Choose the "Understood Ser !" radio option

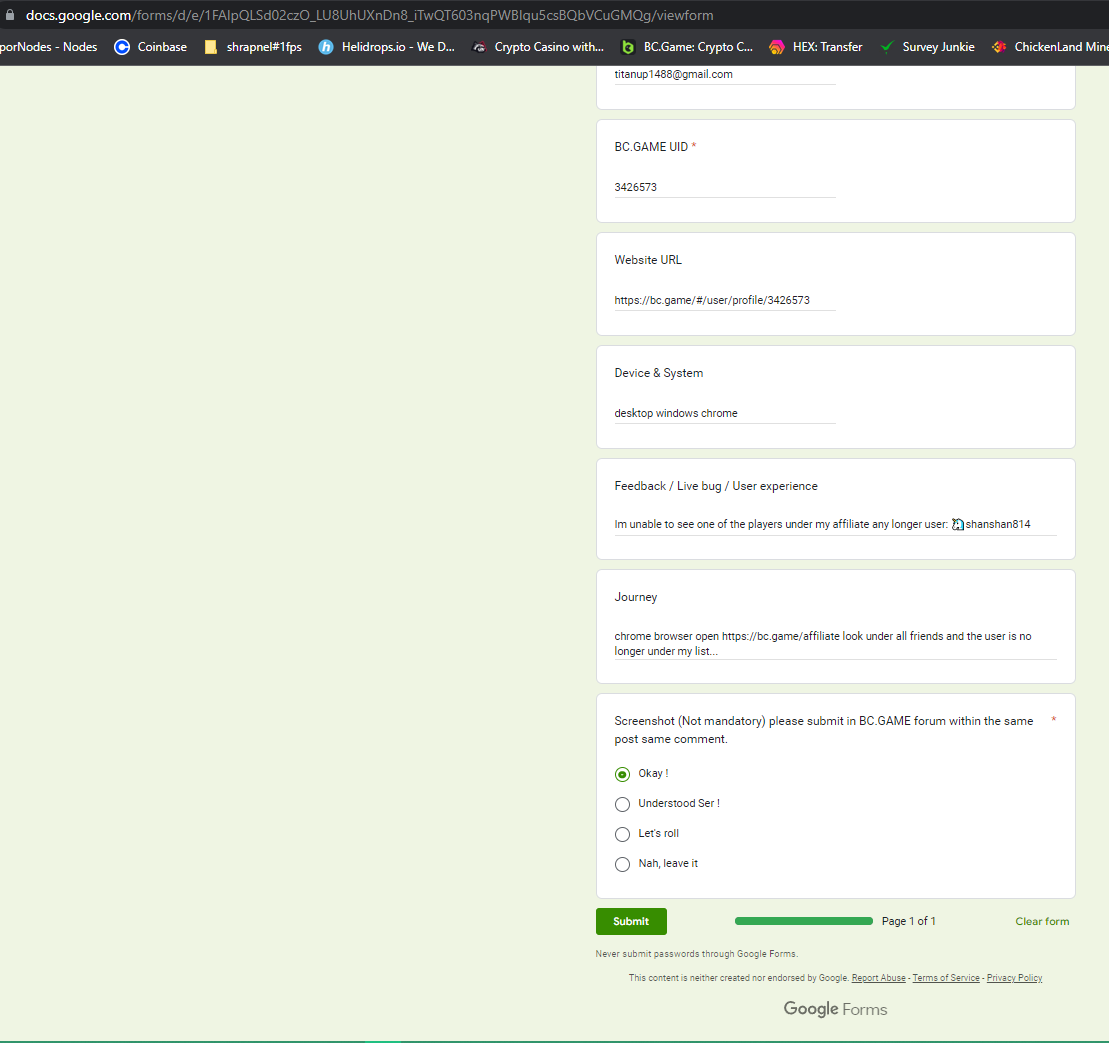click(x=622, y=804)
